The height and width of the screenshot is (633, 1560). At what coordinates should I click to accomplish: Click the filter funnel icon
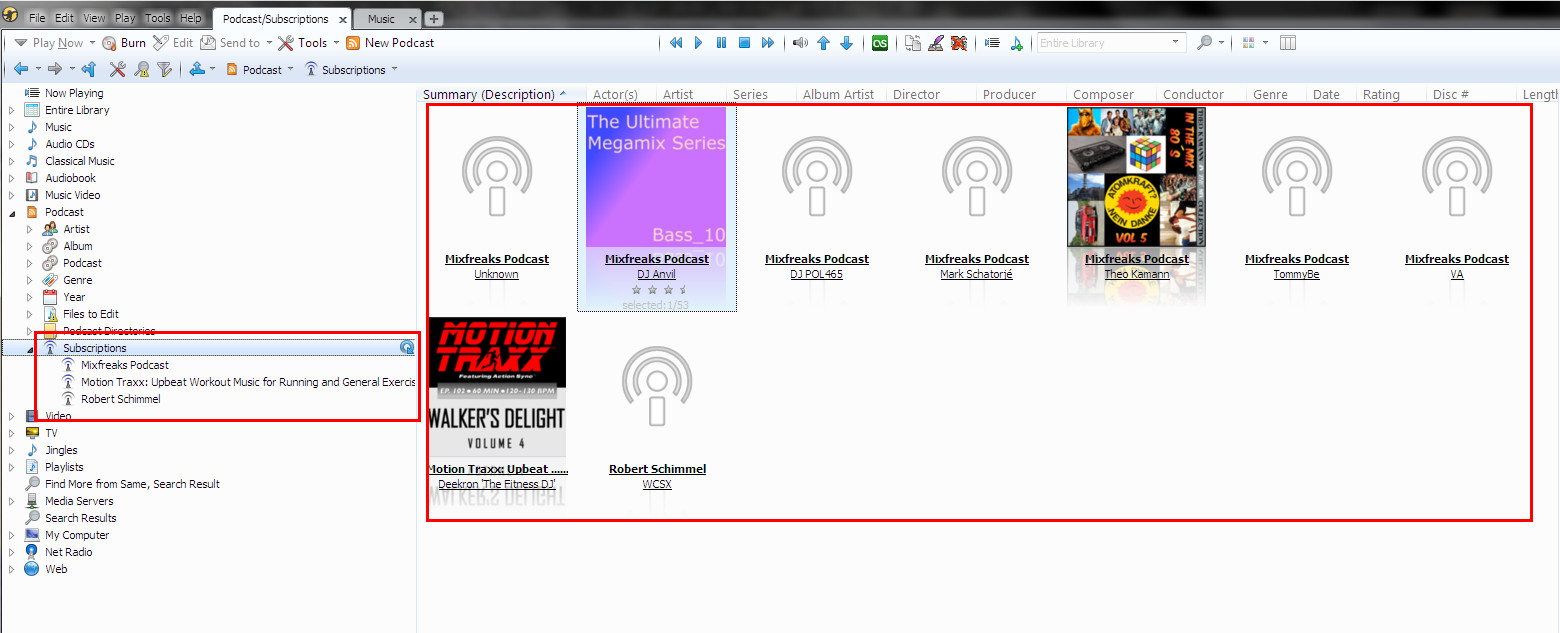click(x=165, y=70)
